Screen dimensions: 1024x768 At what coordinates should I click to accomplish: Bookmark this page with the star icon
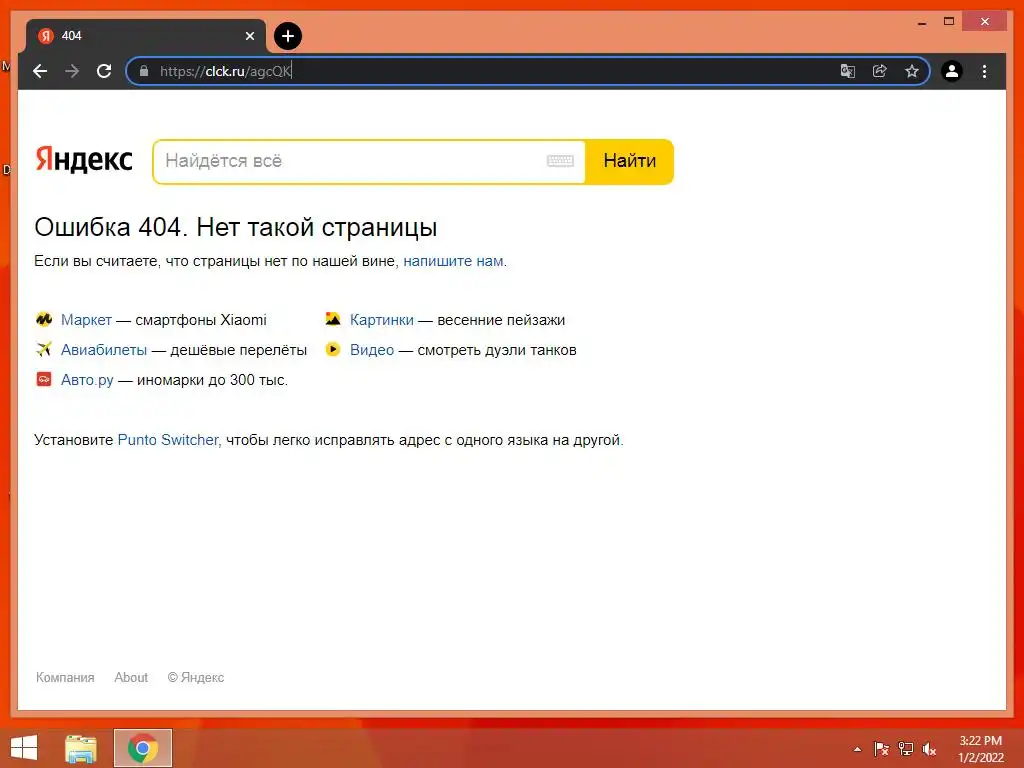pos(912,71)
